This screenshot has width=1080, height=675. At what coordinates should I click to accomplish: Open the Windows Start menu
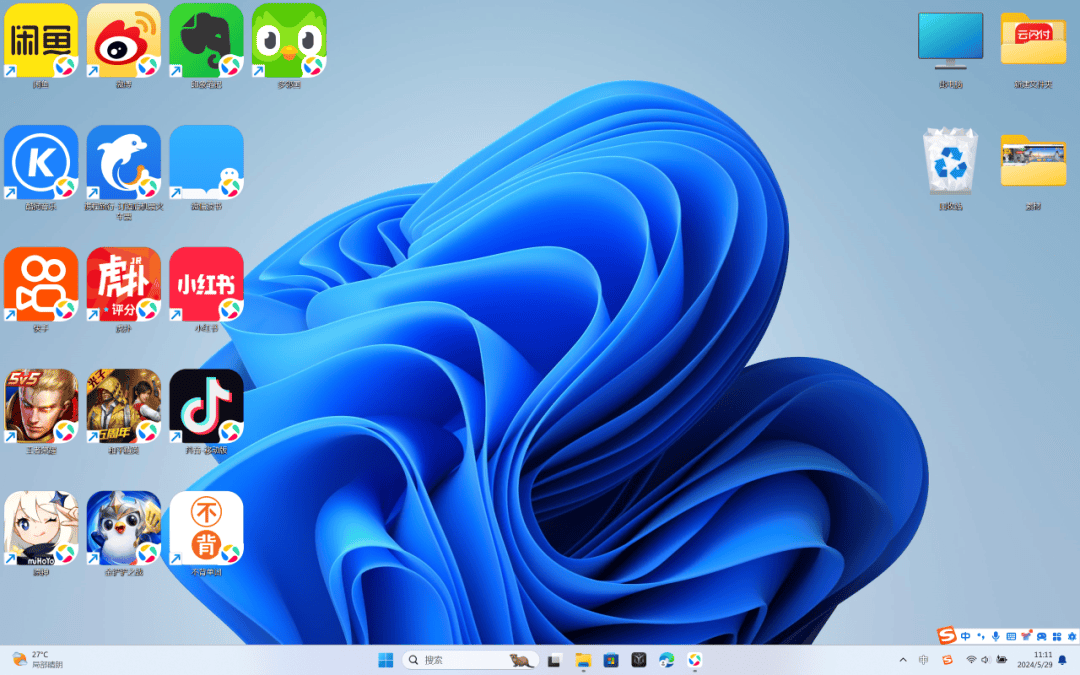click(385, 660)
